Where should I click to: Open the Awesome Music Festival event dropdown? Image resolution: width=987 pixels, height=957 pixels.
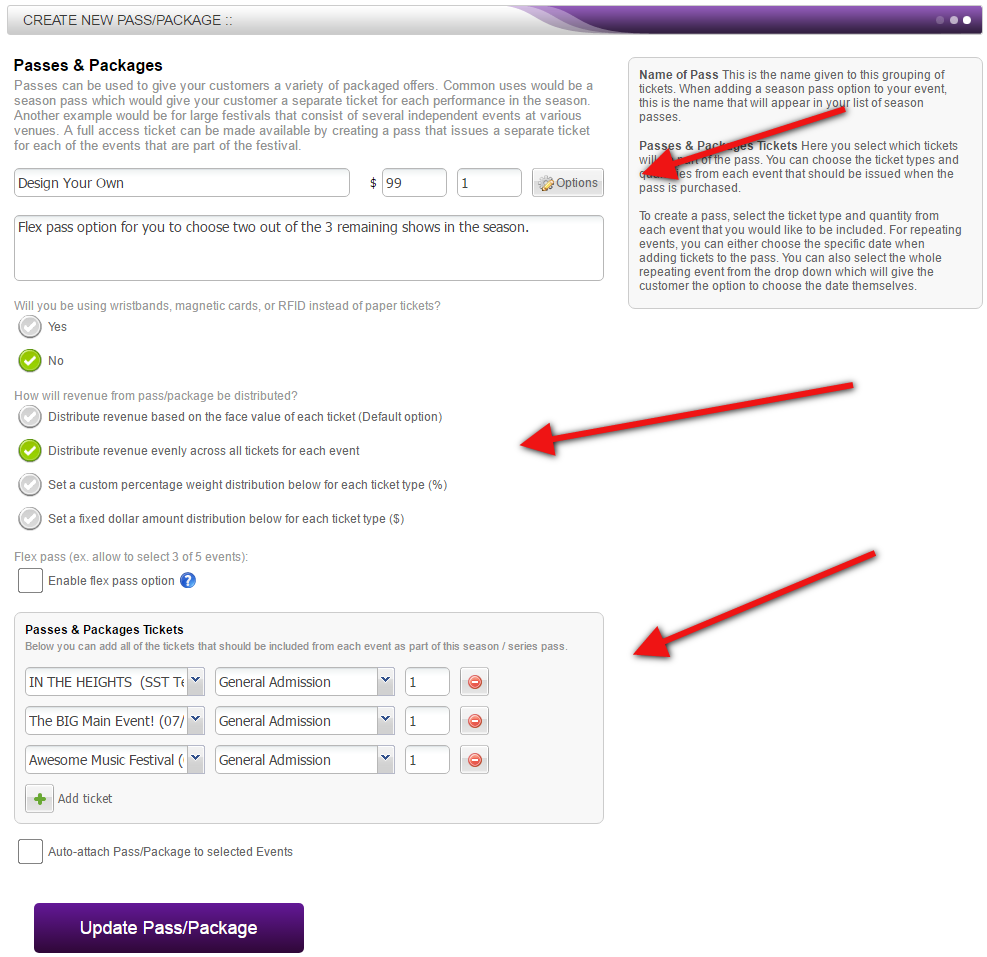(195, 759)
